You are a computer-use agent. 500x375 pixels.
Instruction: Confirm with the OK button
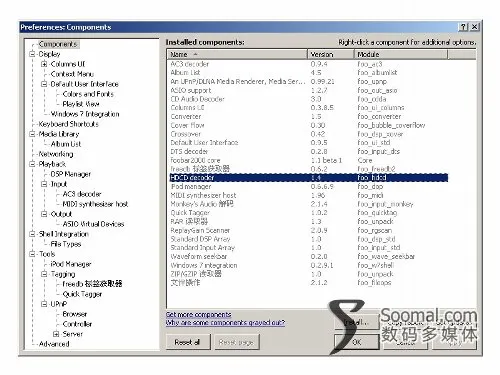pyautogui.click(x=357, y=342)
